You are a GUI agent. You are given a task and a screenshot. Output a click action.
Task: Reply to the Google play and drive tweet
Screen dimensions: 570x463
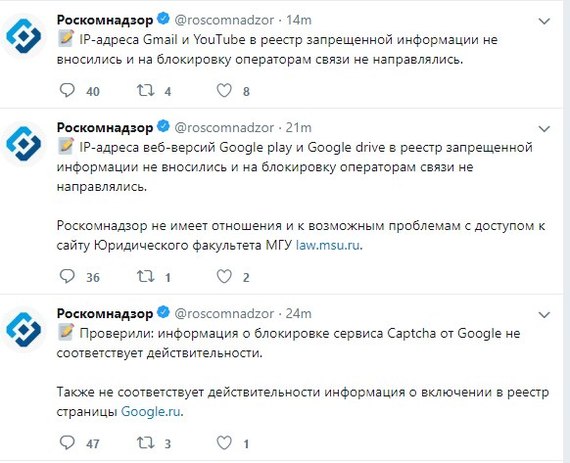tap(67, 277)
